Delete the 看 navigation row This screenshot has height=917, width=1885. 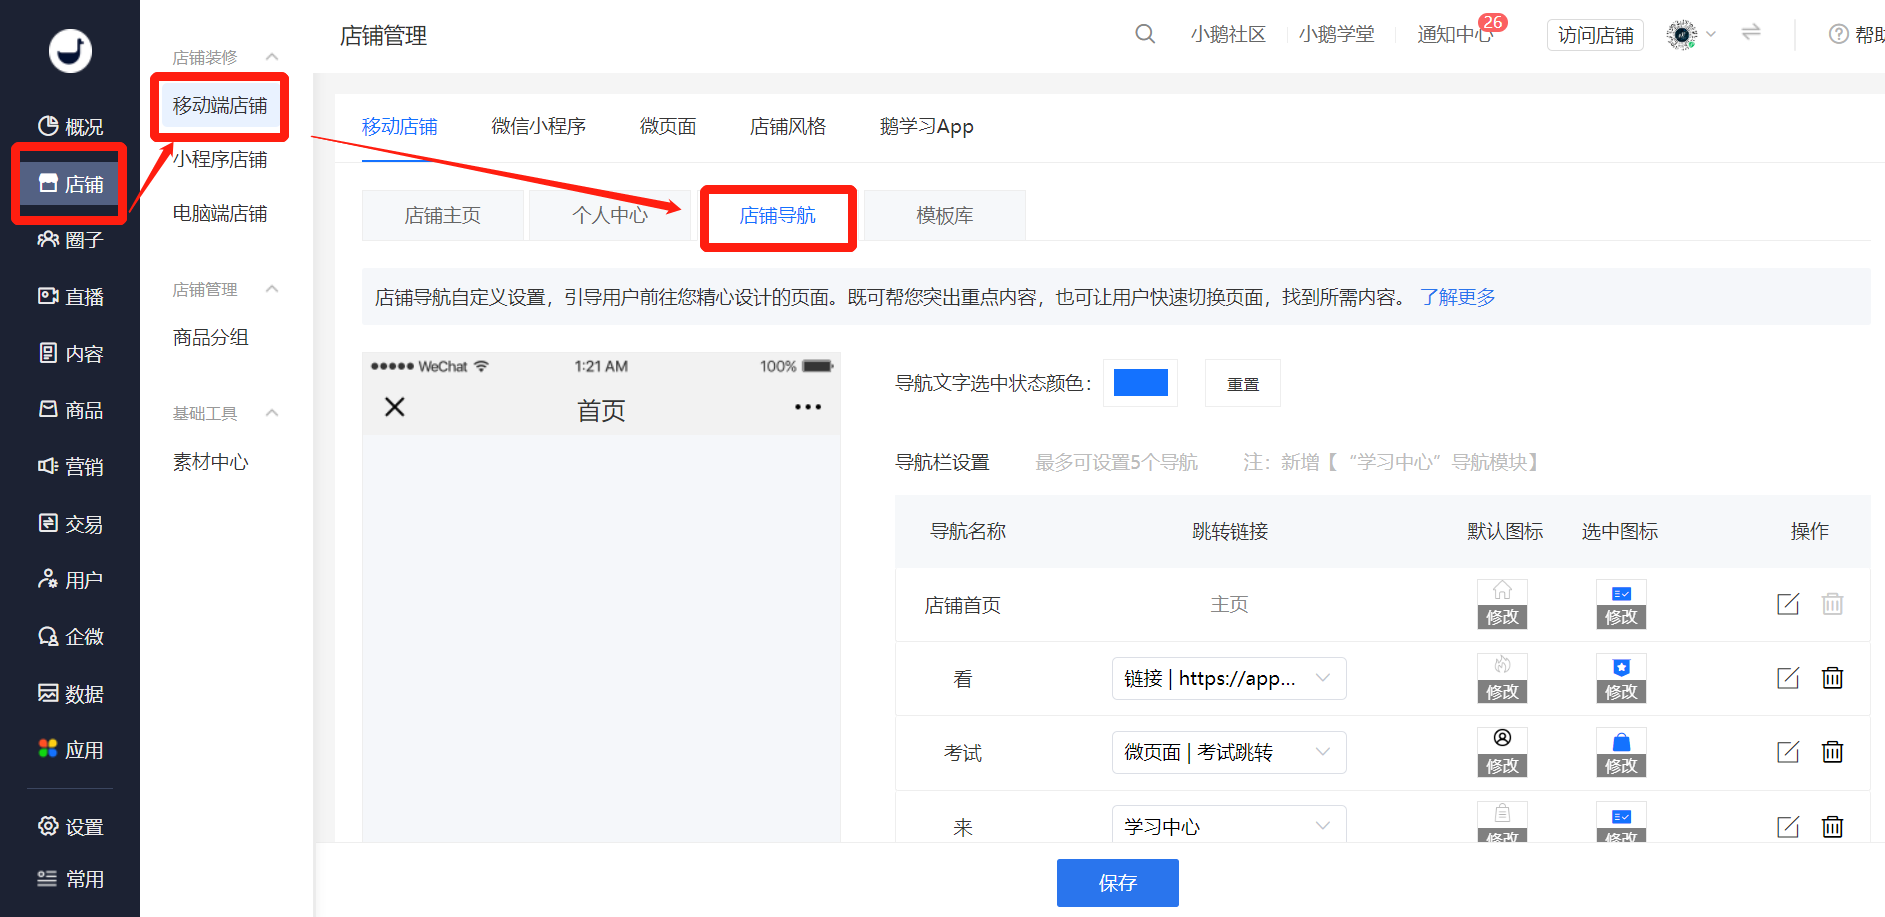1832,678
